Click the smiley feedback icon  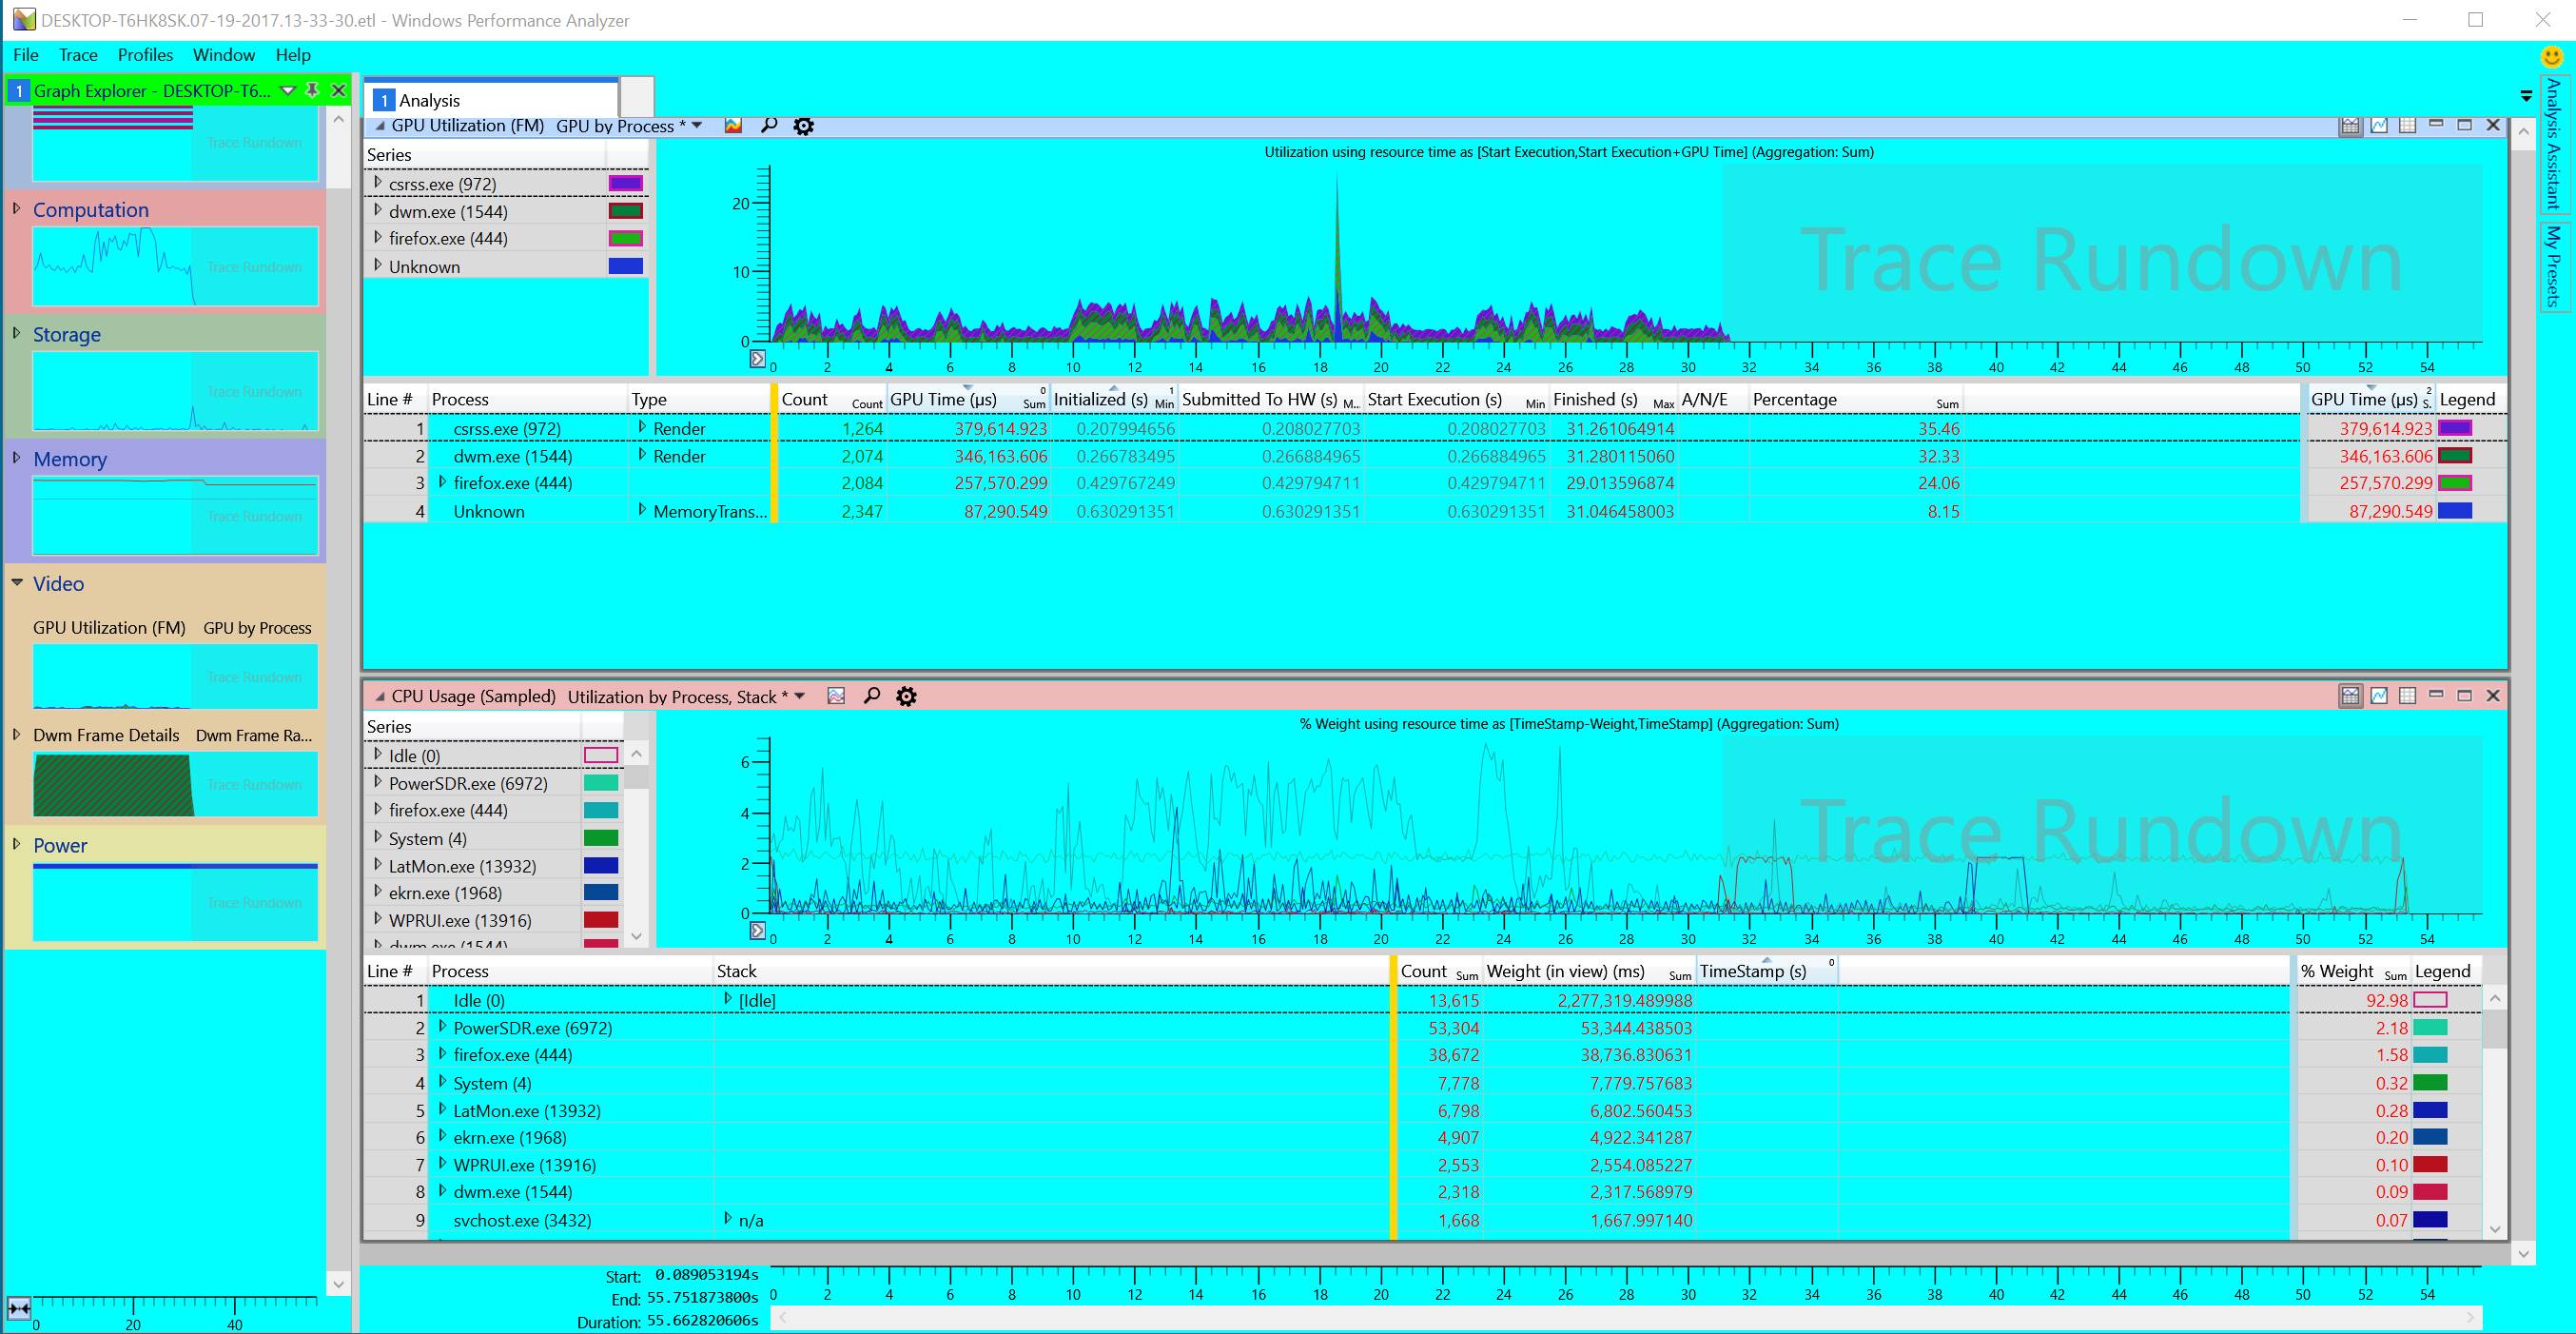point(2552,57)
